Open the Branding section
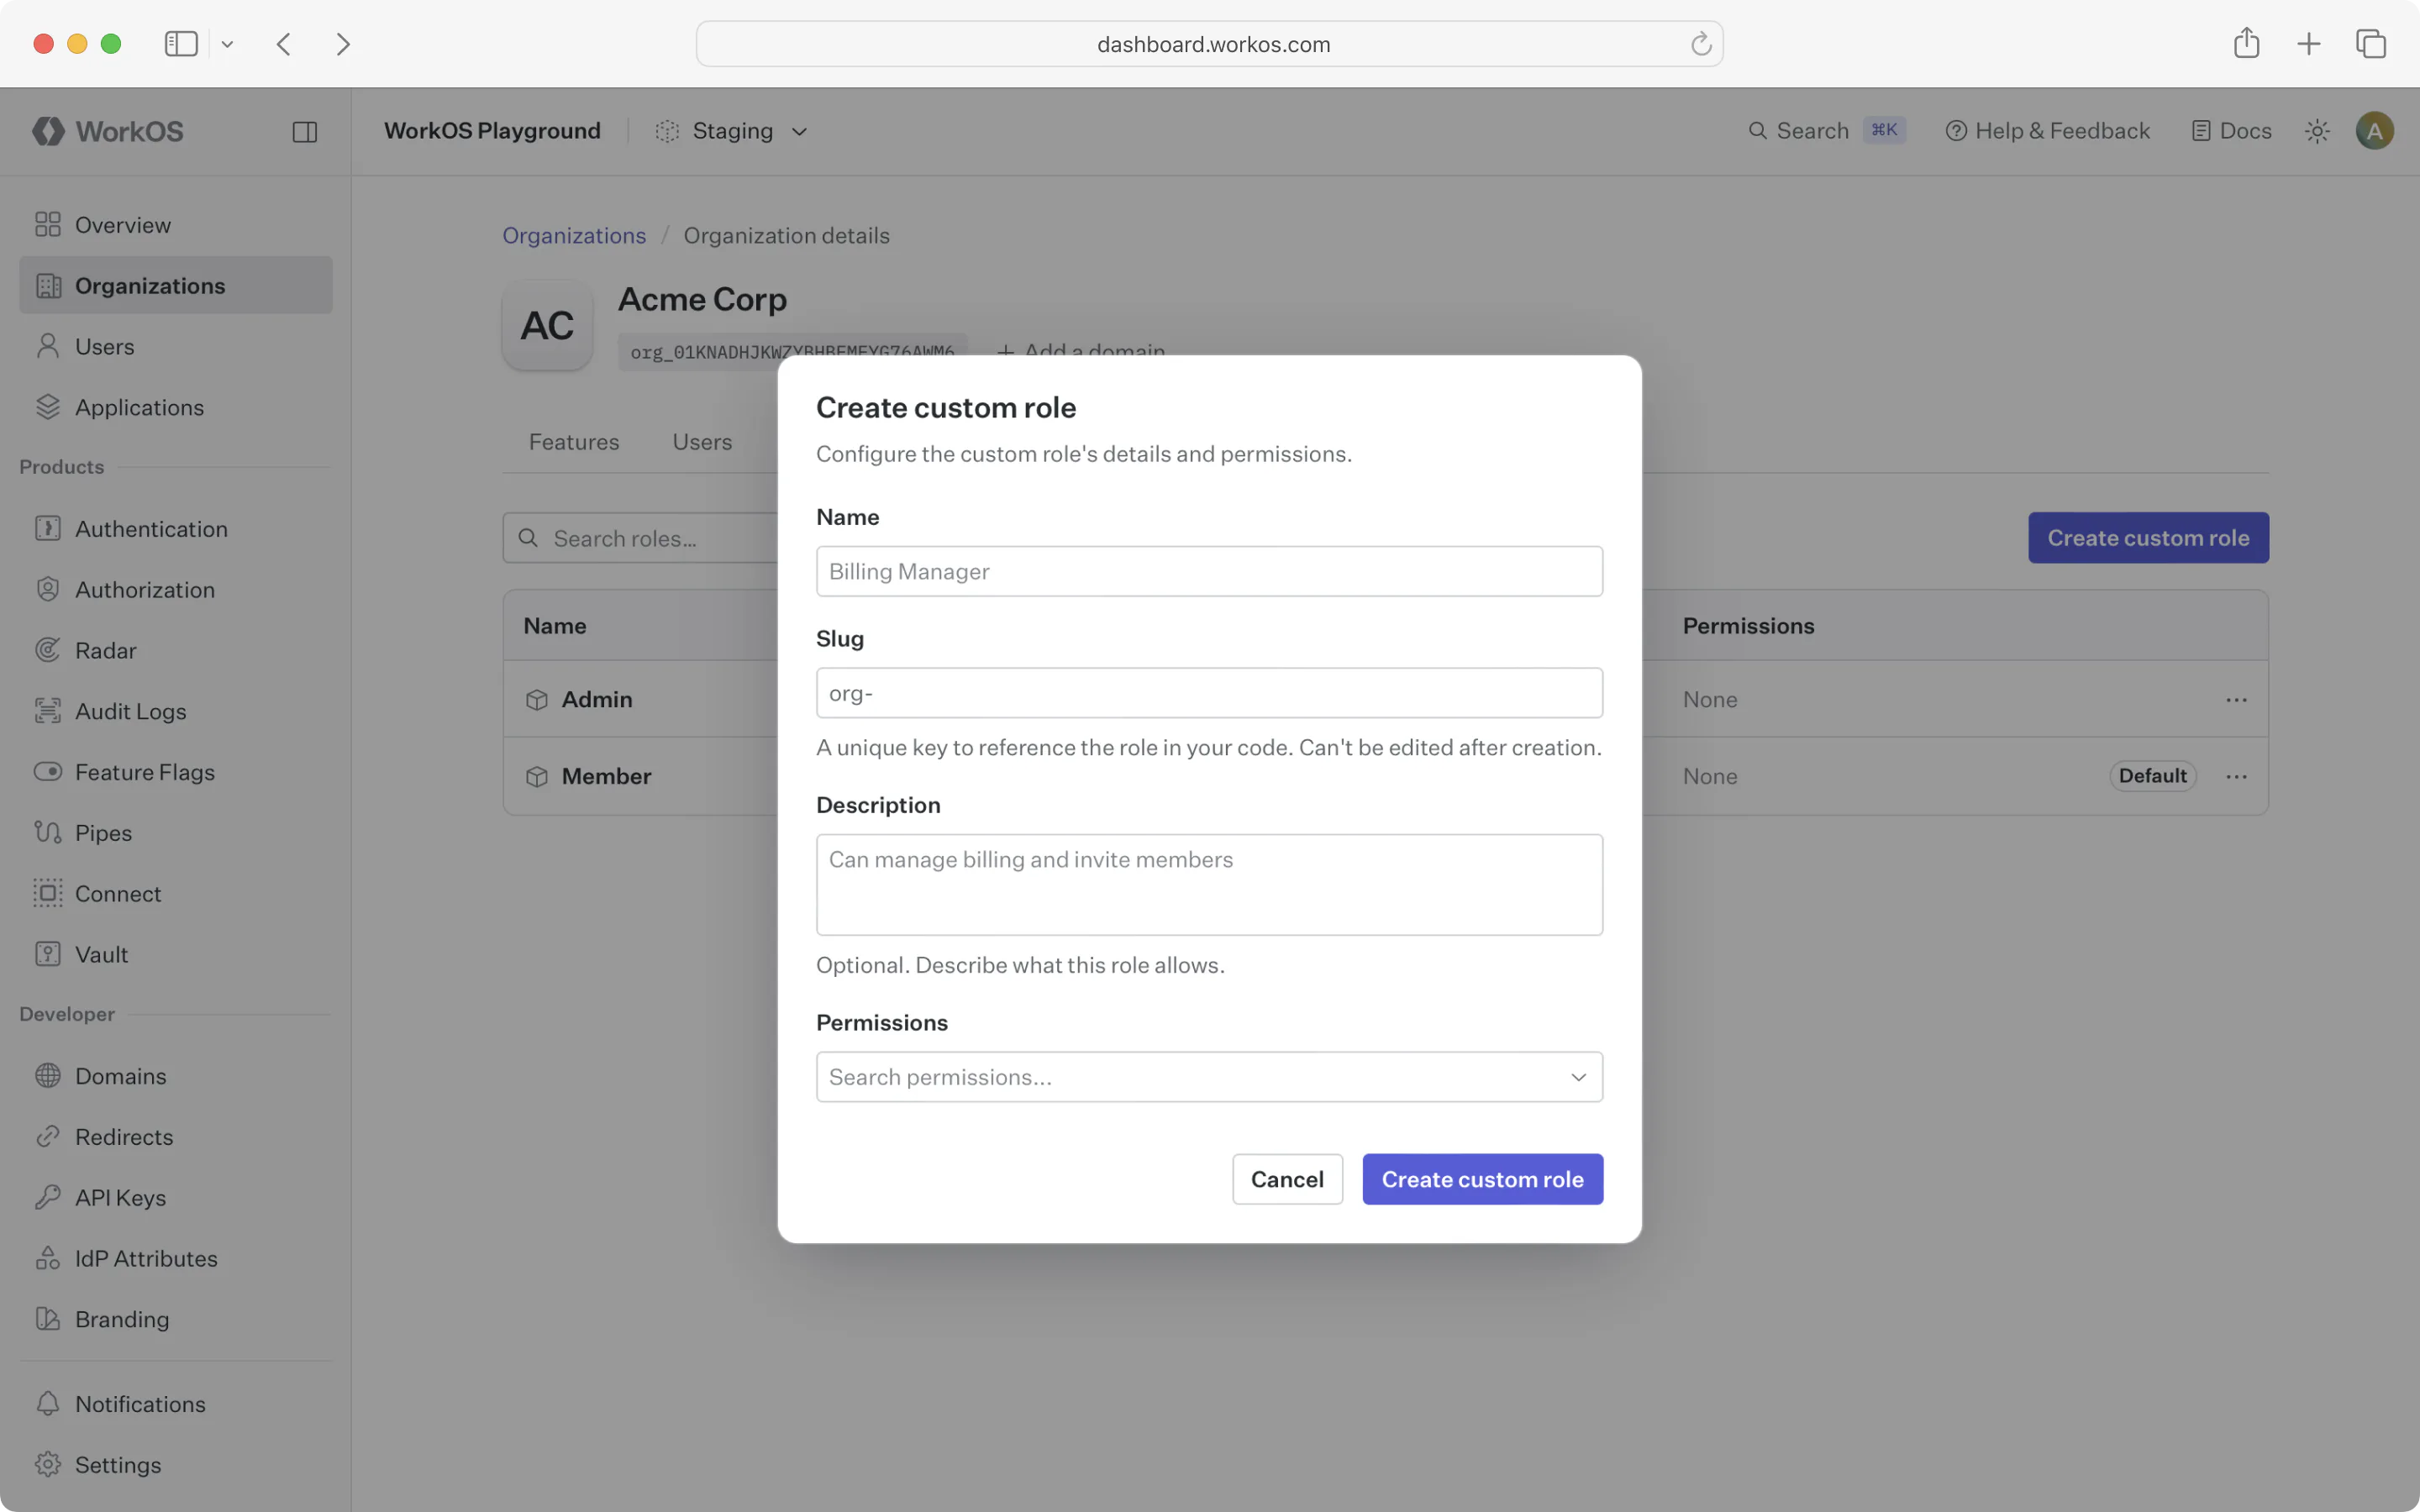 122,1318
